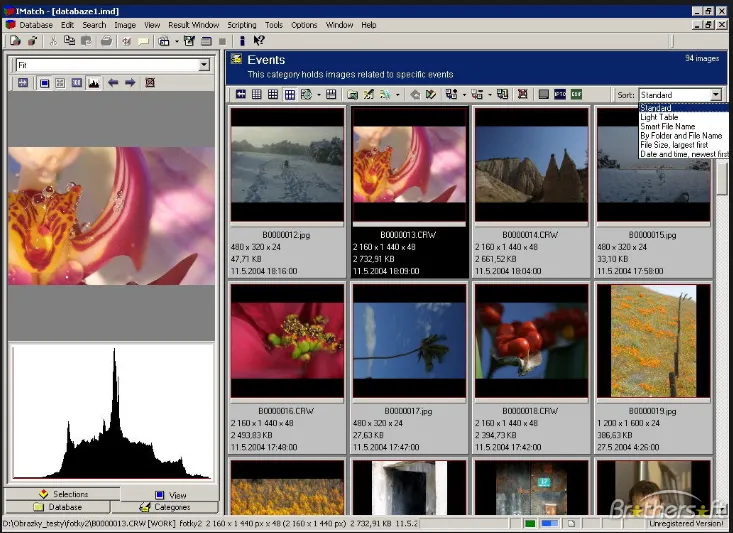733x533 pixels.
Task: Click the pencil edit icon in result toolbar
Action: pos(369,94)
